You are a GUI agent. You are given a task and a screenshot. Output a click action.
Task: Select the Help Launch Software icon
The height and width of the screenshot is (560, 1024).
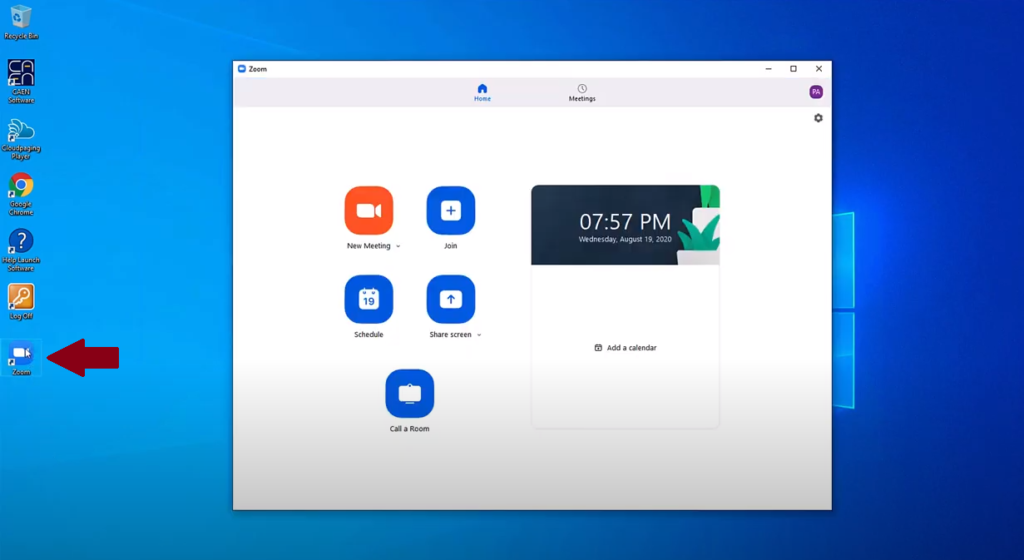21,243
